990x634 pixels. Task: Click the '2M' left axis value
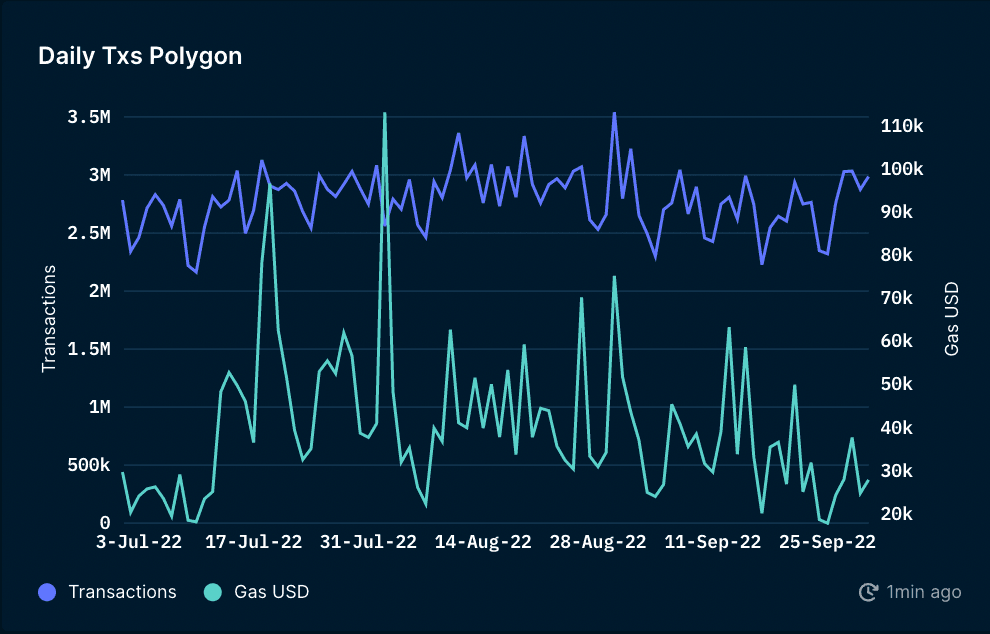100,291
